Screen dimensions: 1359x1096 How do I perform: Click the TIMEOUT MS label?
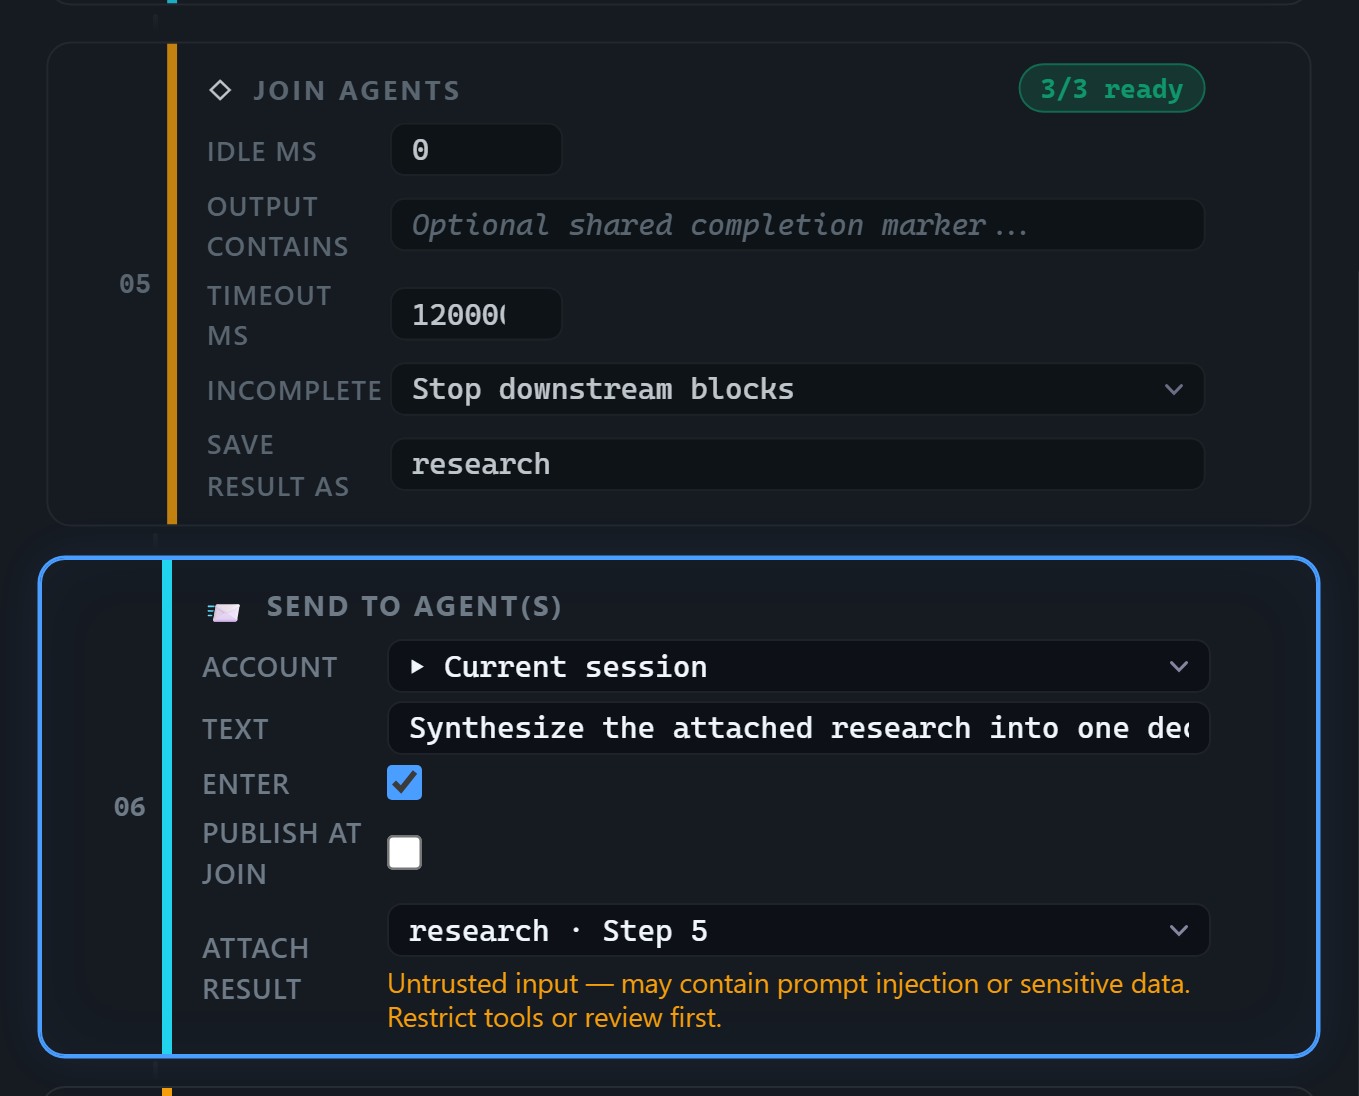[269, 316]
